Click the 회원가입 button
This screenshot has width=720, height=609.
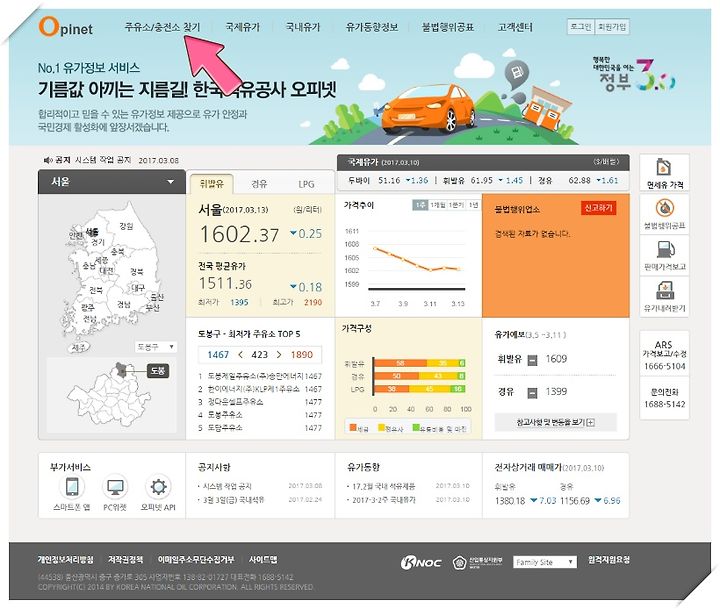click(x=612, y=27)
